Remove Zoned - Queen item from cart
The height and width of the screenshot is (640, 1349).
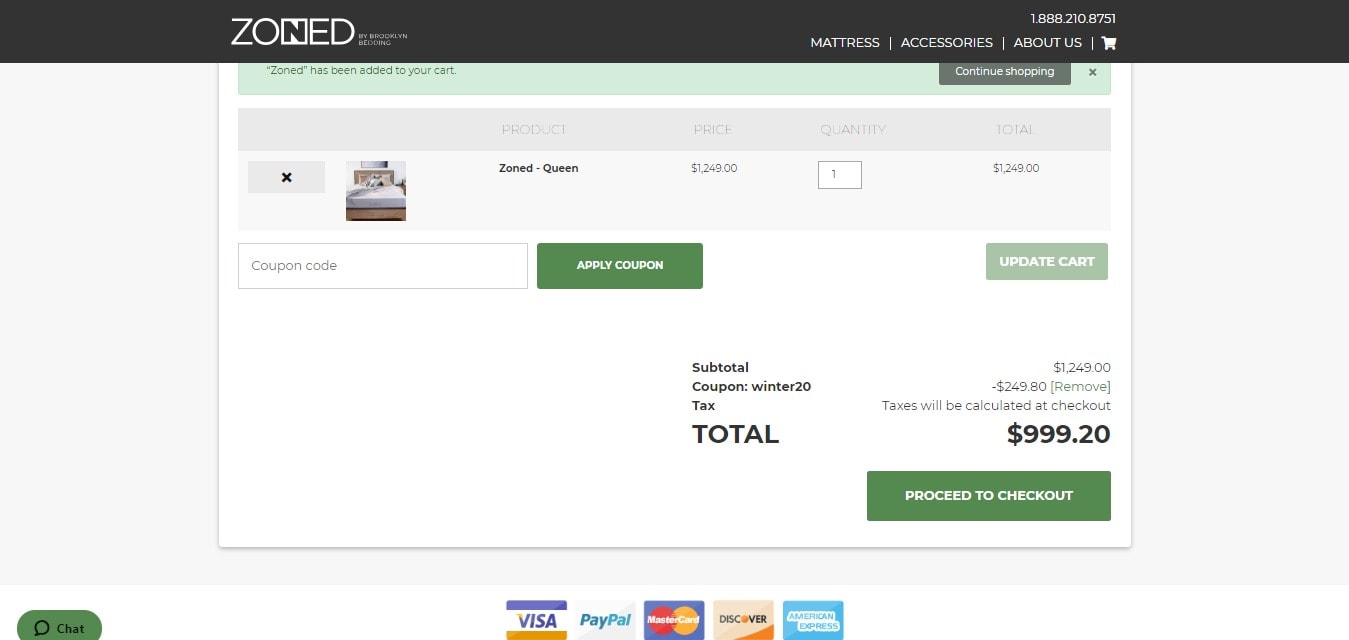(x=286, y=177)
